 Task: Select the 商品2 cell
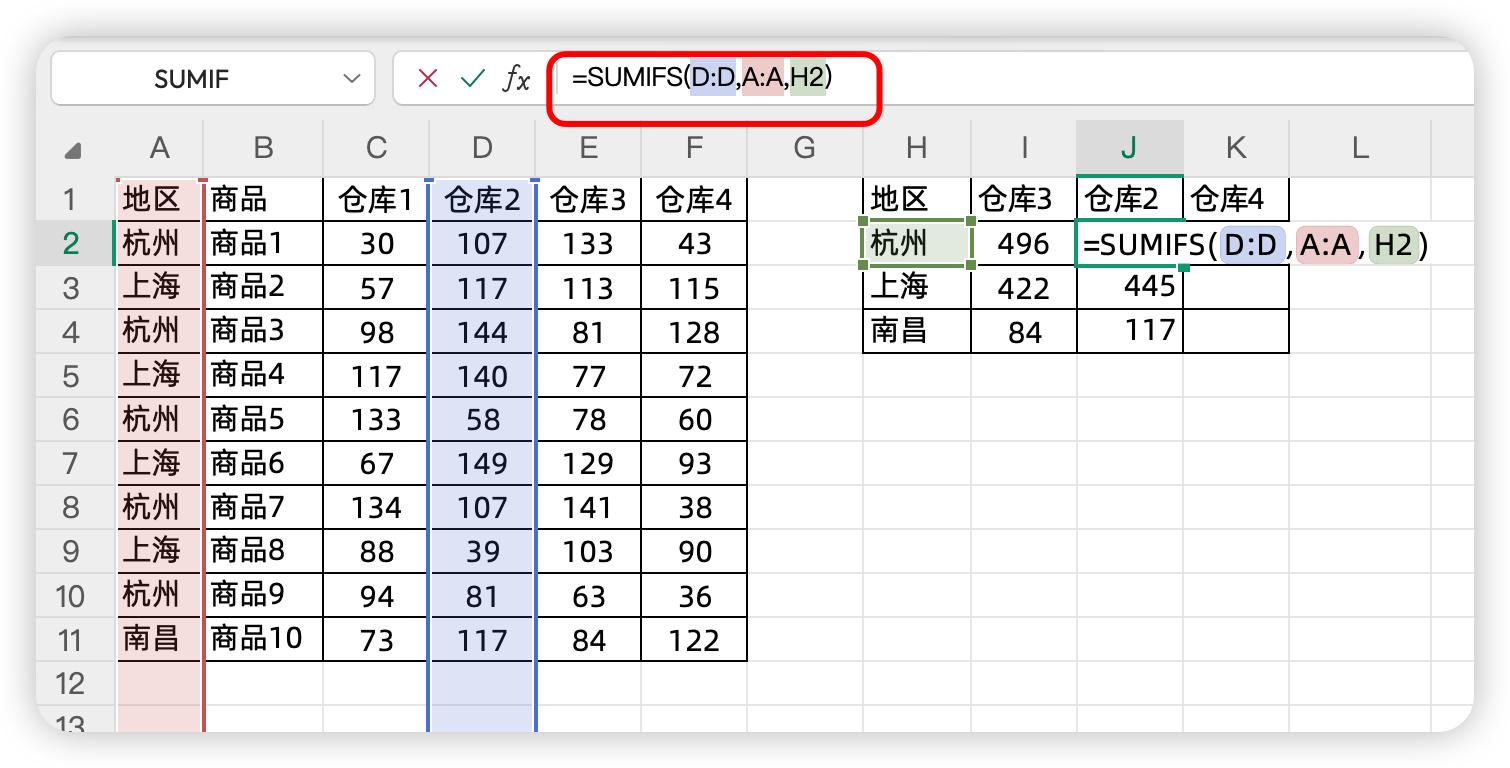coord(263,288)
